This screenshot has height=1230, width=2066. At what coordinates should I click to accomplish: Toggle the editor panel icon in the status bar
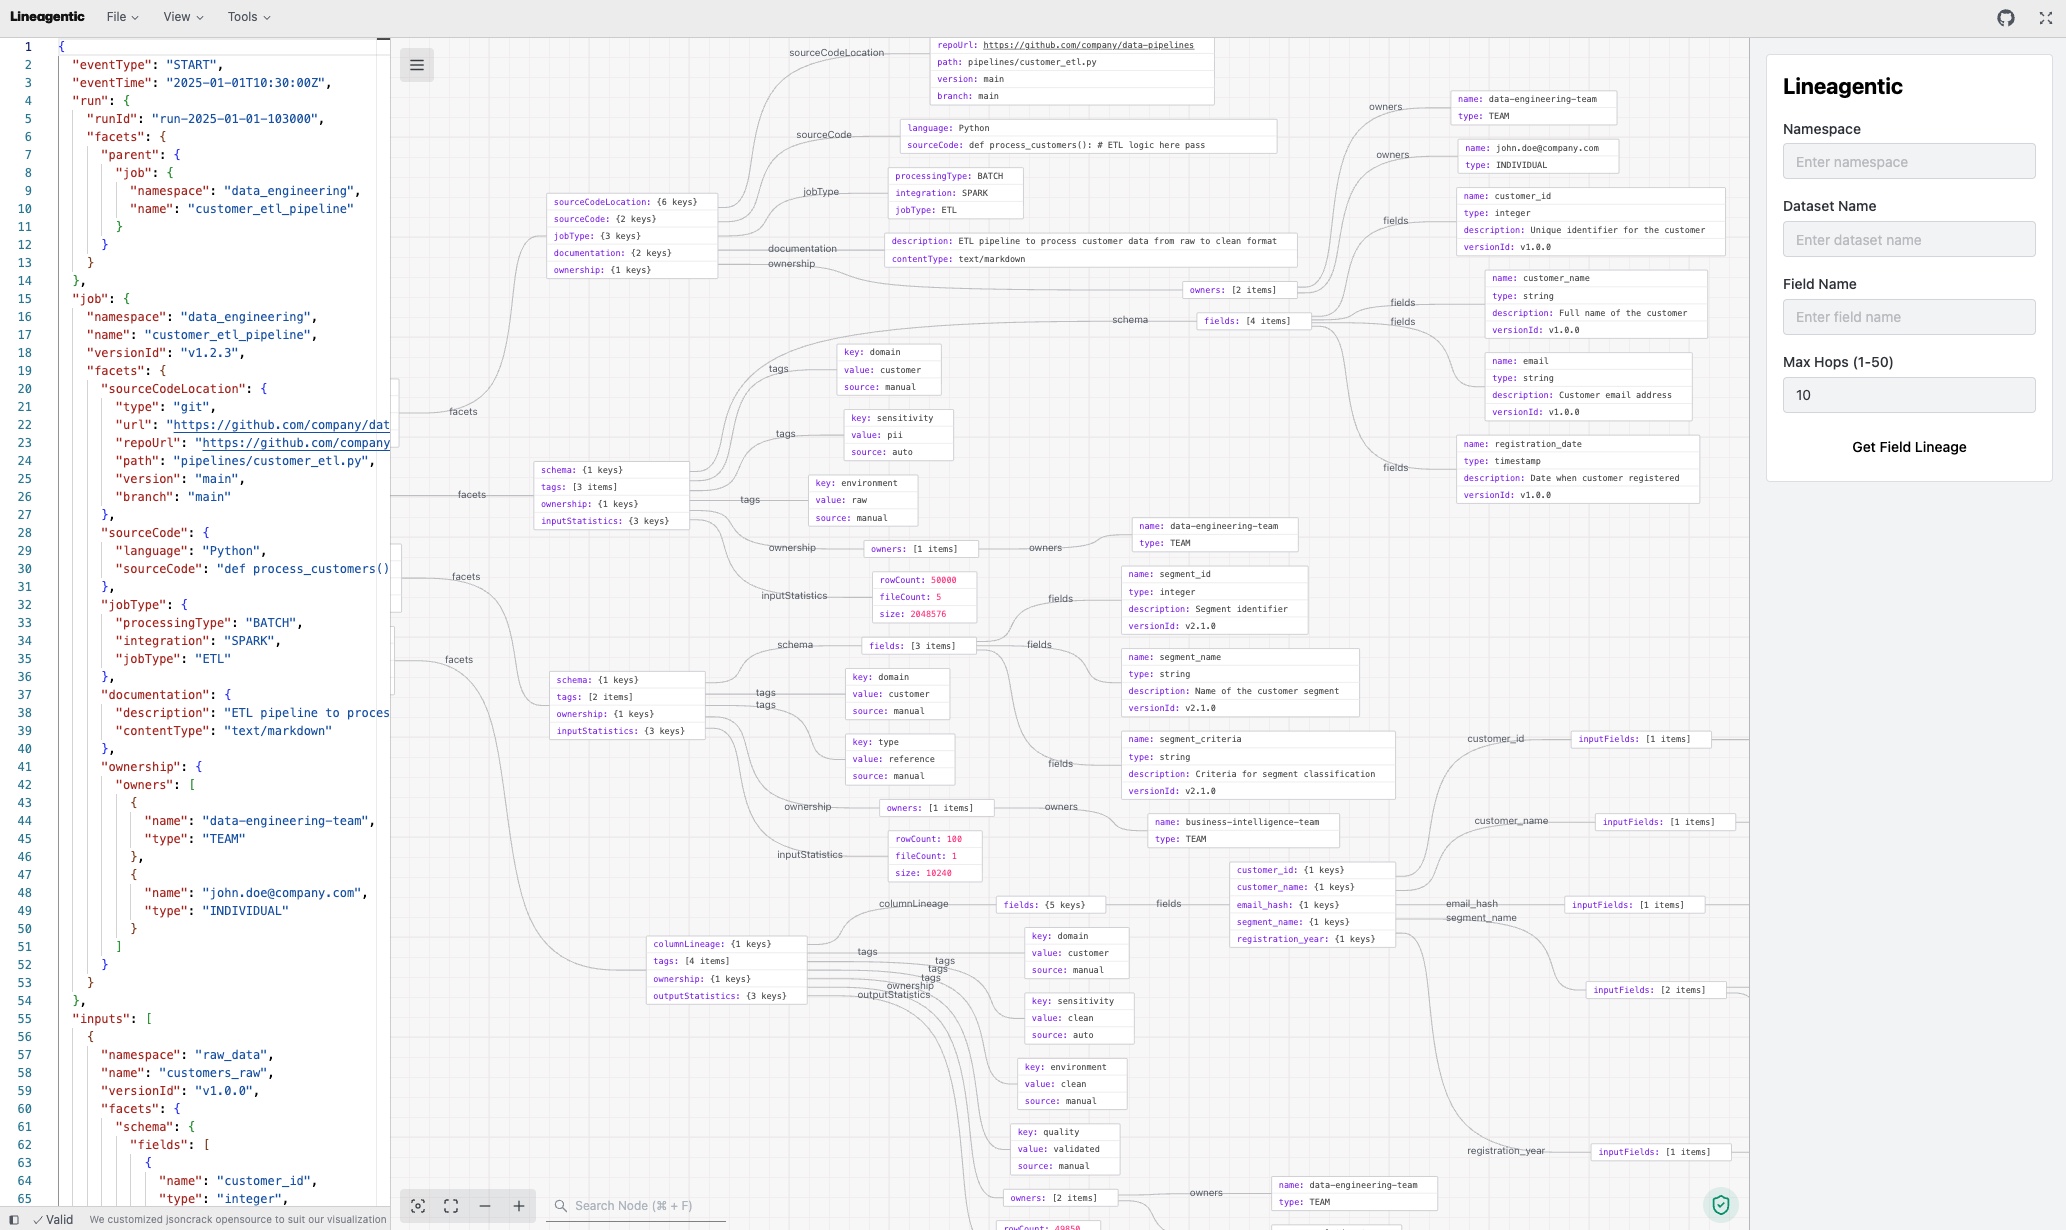[x=13, y=1219]
